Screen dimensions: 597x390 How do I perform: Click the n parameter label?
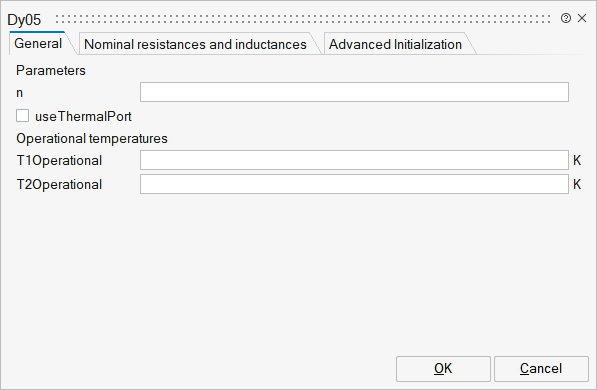point(19,93)
